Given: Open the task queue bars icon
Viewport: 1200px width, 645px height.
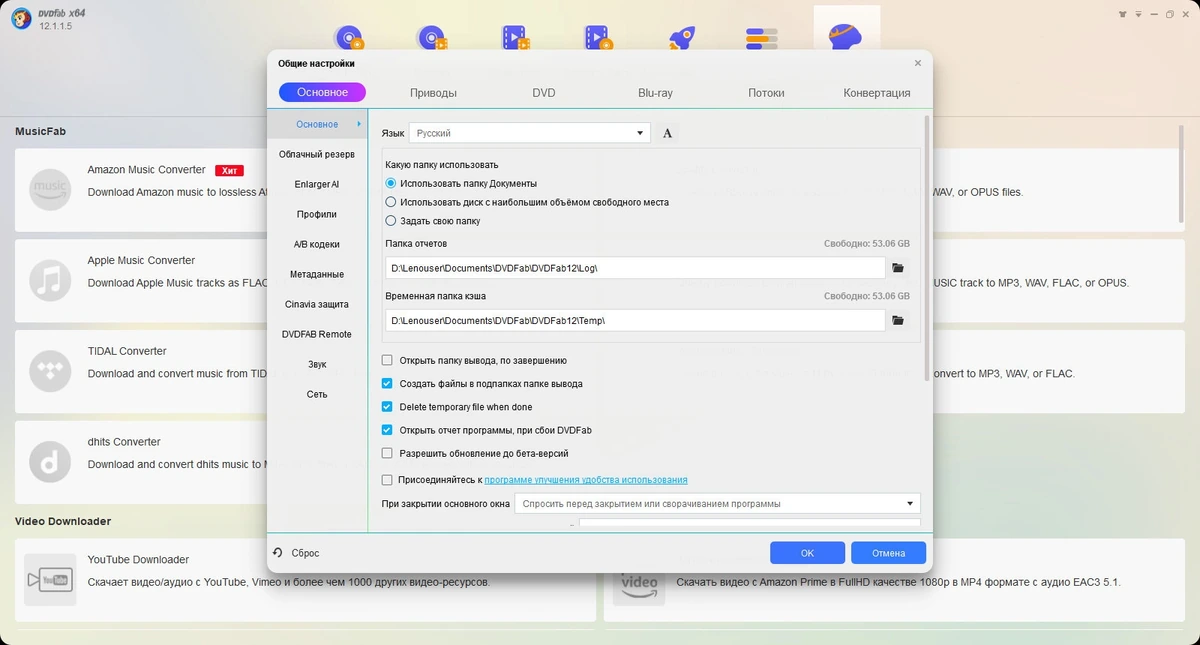Looking at the screenshot, I should point(762,38).
